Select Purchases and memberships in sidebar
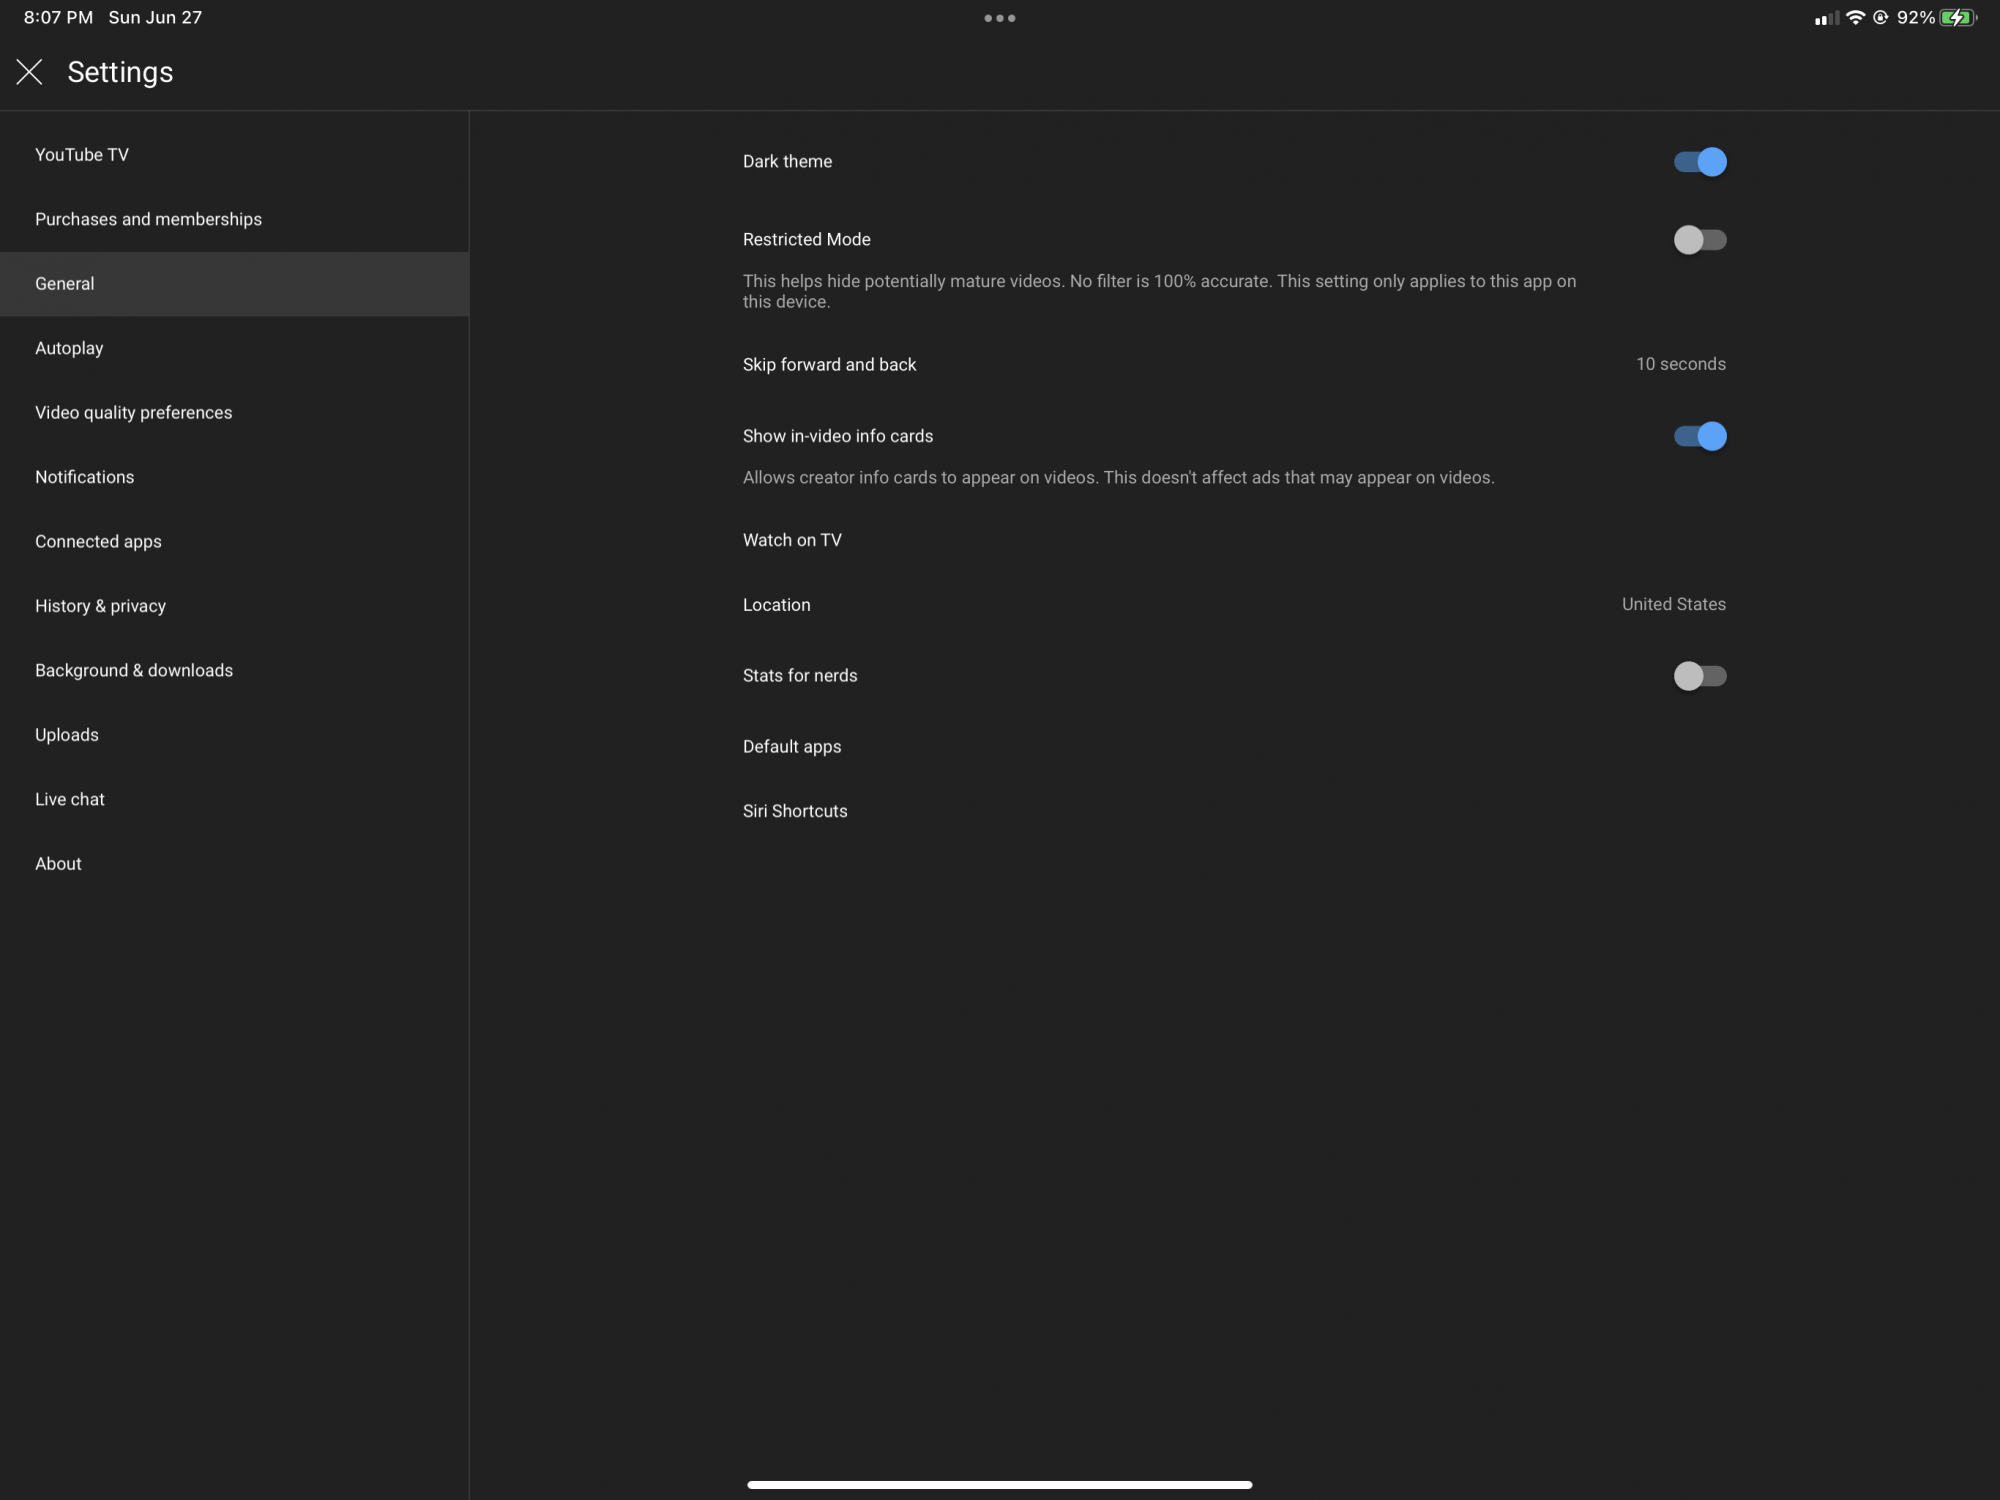Image resolution: width=2000 pixels, height=1500 pixels. tap(148, 219)
